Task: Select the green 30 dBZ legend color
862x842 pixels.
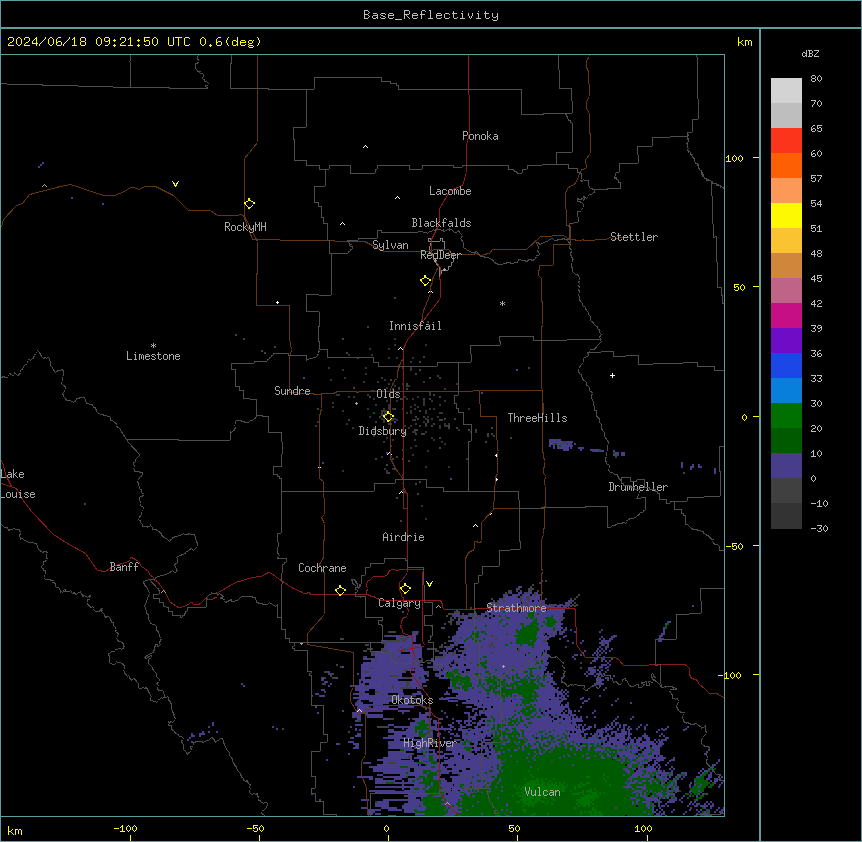Action: click(x=786, y=416)
